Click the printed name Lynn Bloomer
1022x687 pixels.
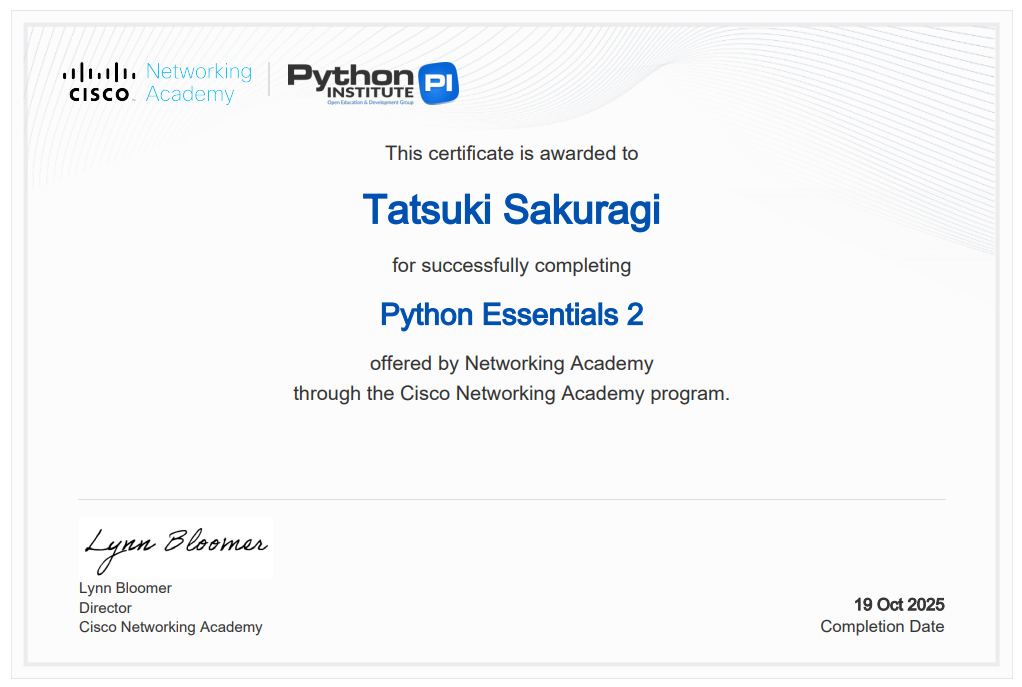click(x=125, y=588)
